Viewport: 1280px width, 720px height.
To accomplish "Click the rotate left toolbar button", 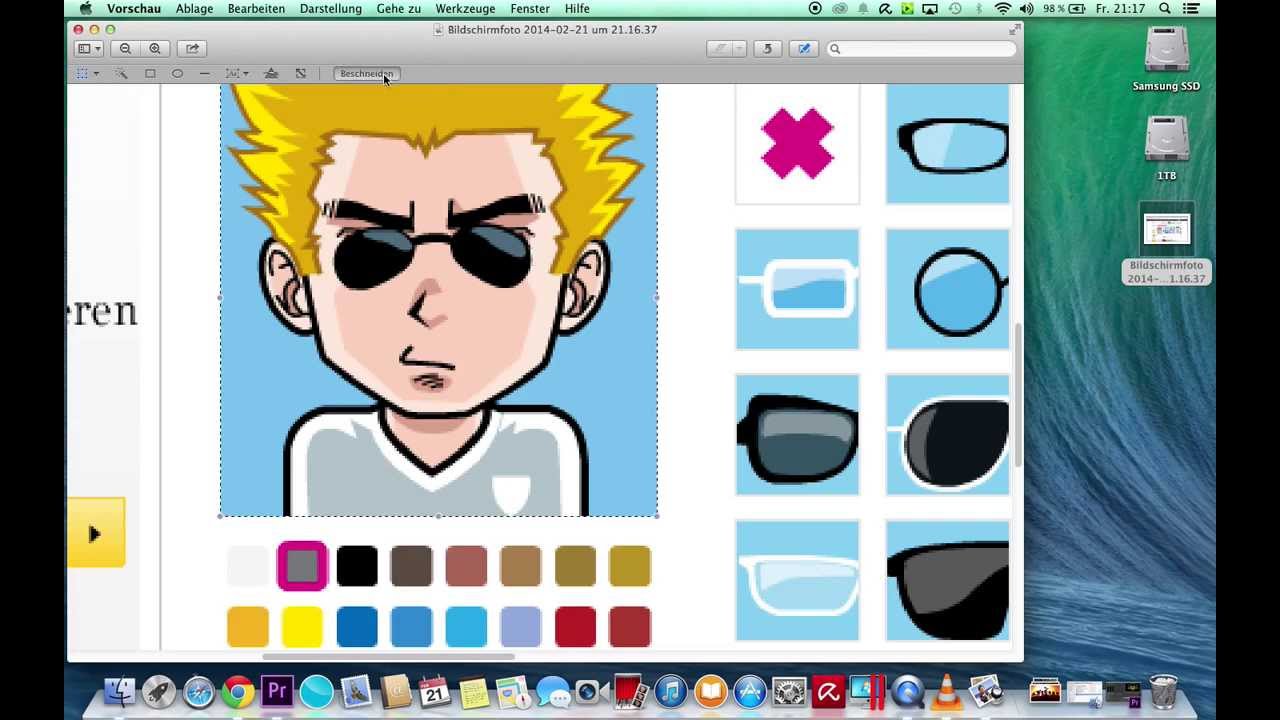I will tap(767, 48).
